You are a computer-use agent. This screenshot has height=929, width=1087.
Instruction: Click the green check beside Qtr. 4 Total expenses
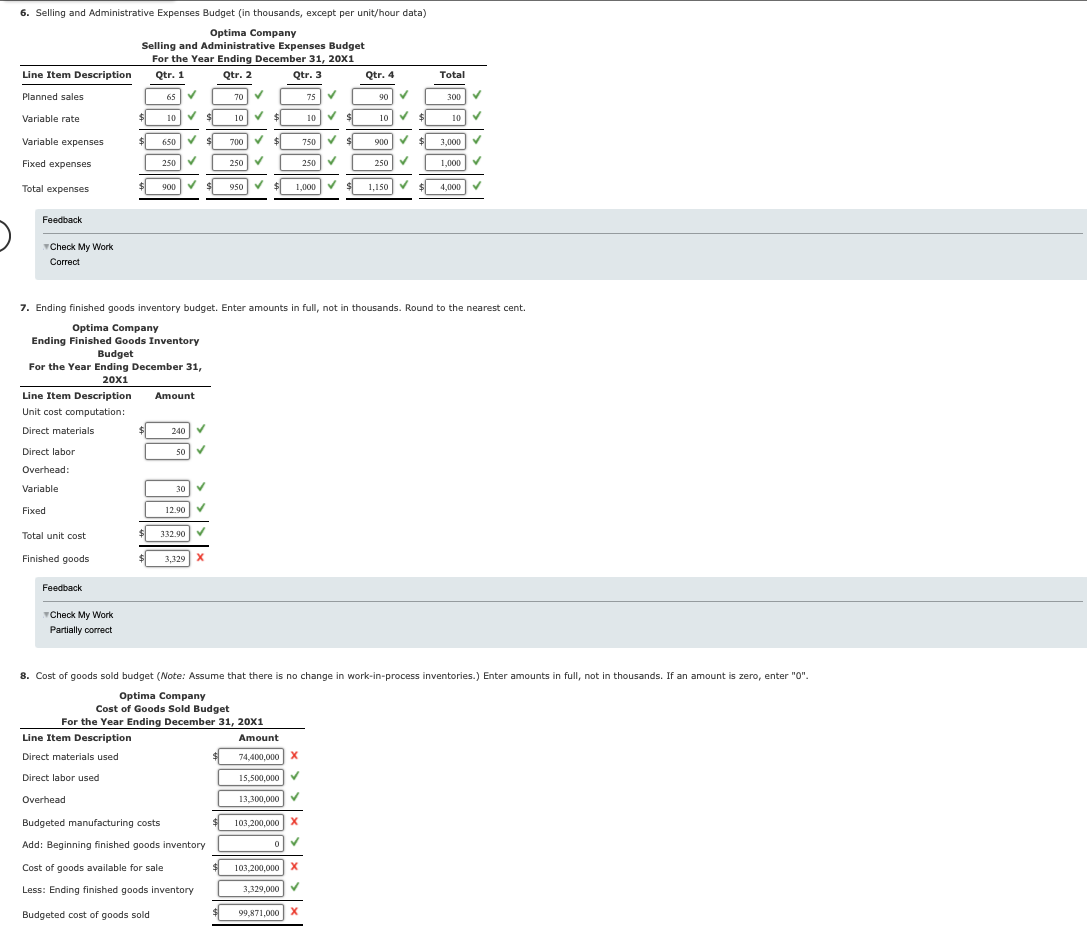pyautogui.click(x=403, y=185)
